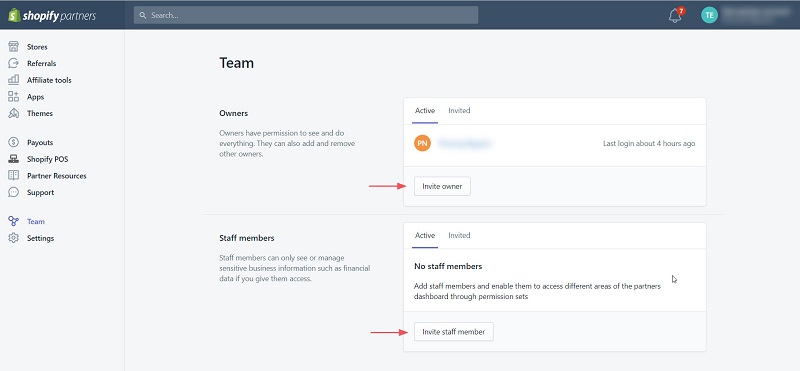The image size is (800, 371).
Task: Click the Owners section heading
Action: [234, 113]
